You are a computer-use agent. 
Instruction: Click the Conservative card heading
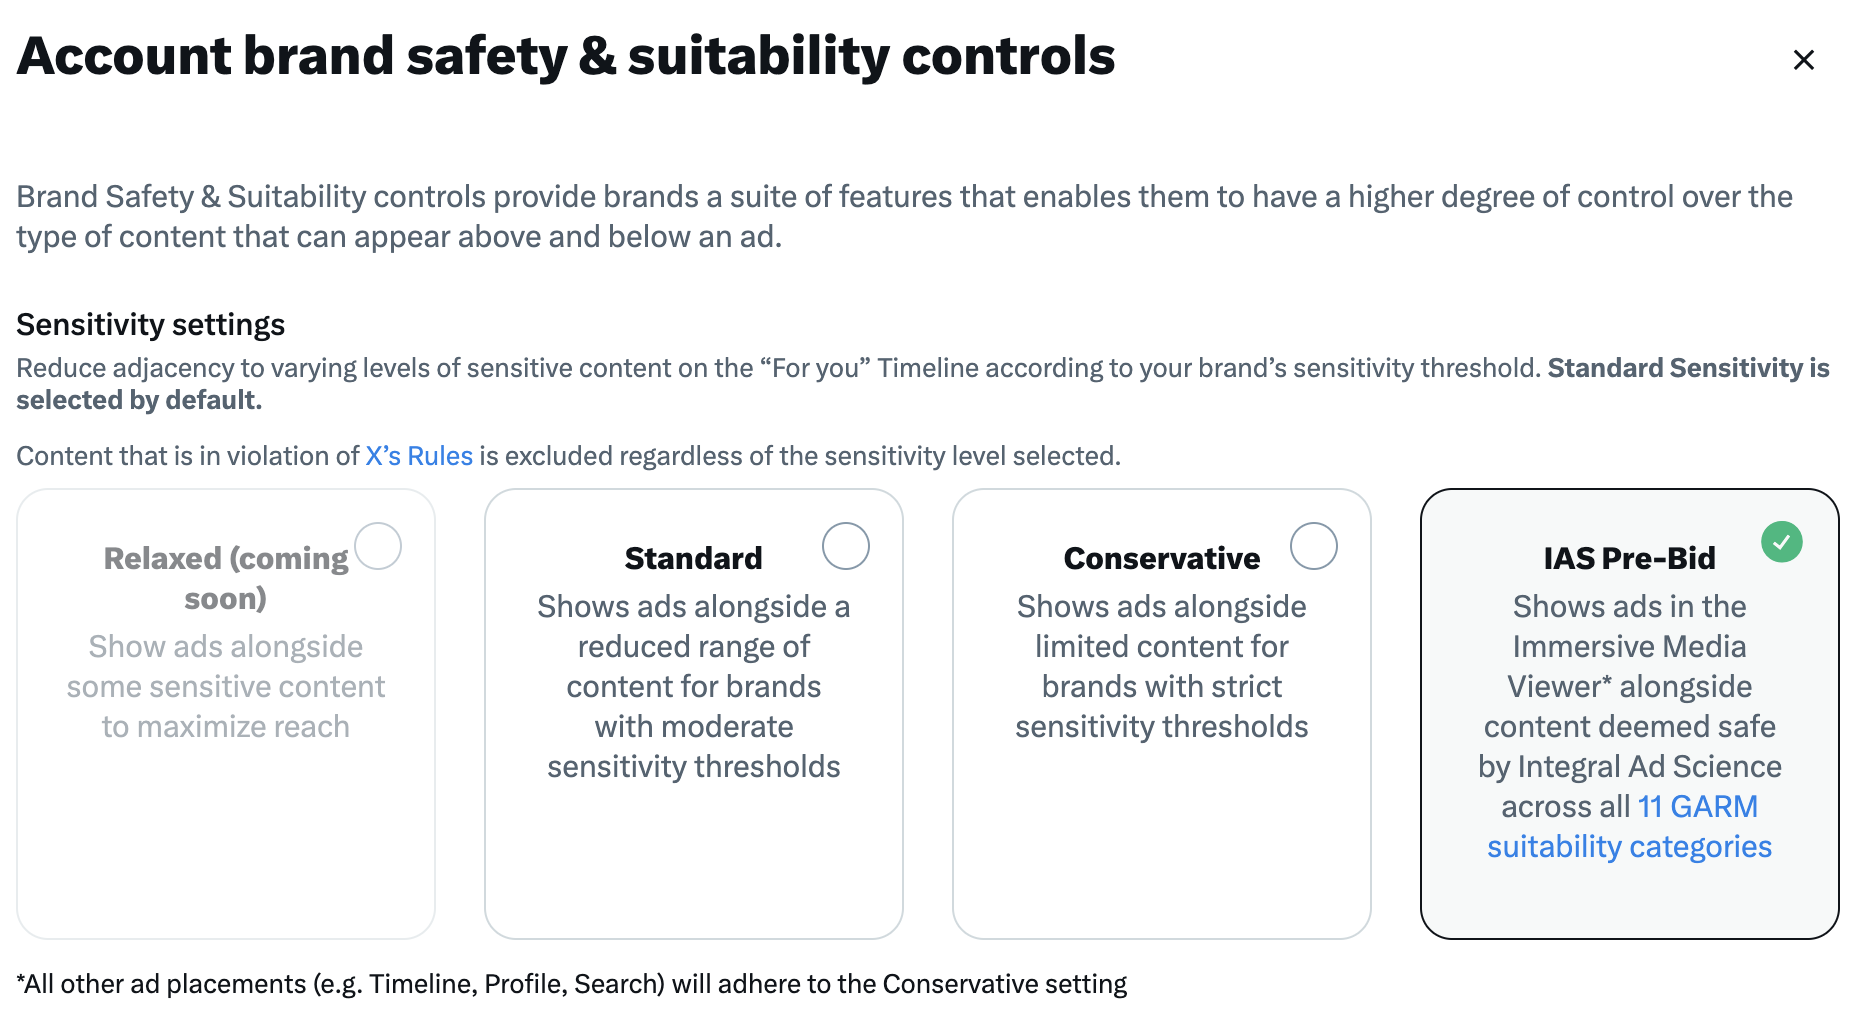[x=1161, y=558]
